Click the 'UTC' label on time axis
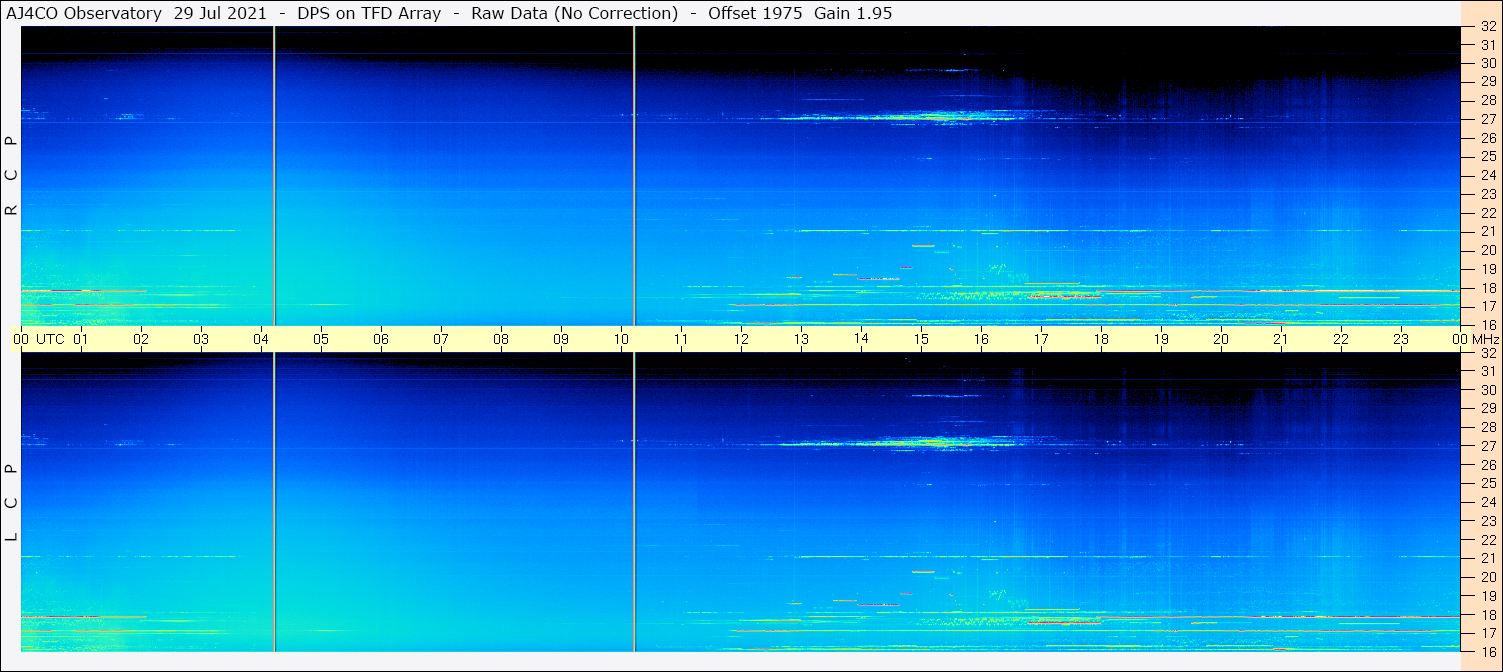1503x672 pixels. pos(50,339)
